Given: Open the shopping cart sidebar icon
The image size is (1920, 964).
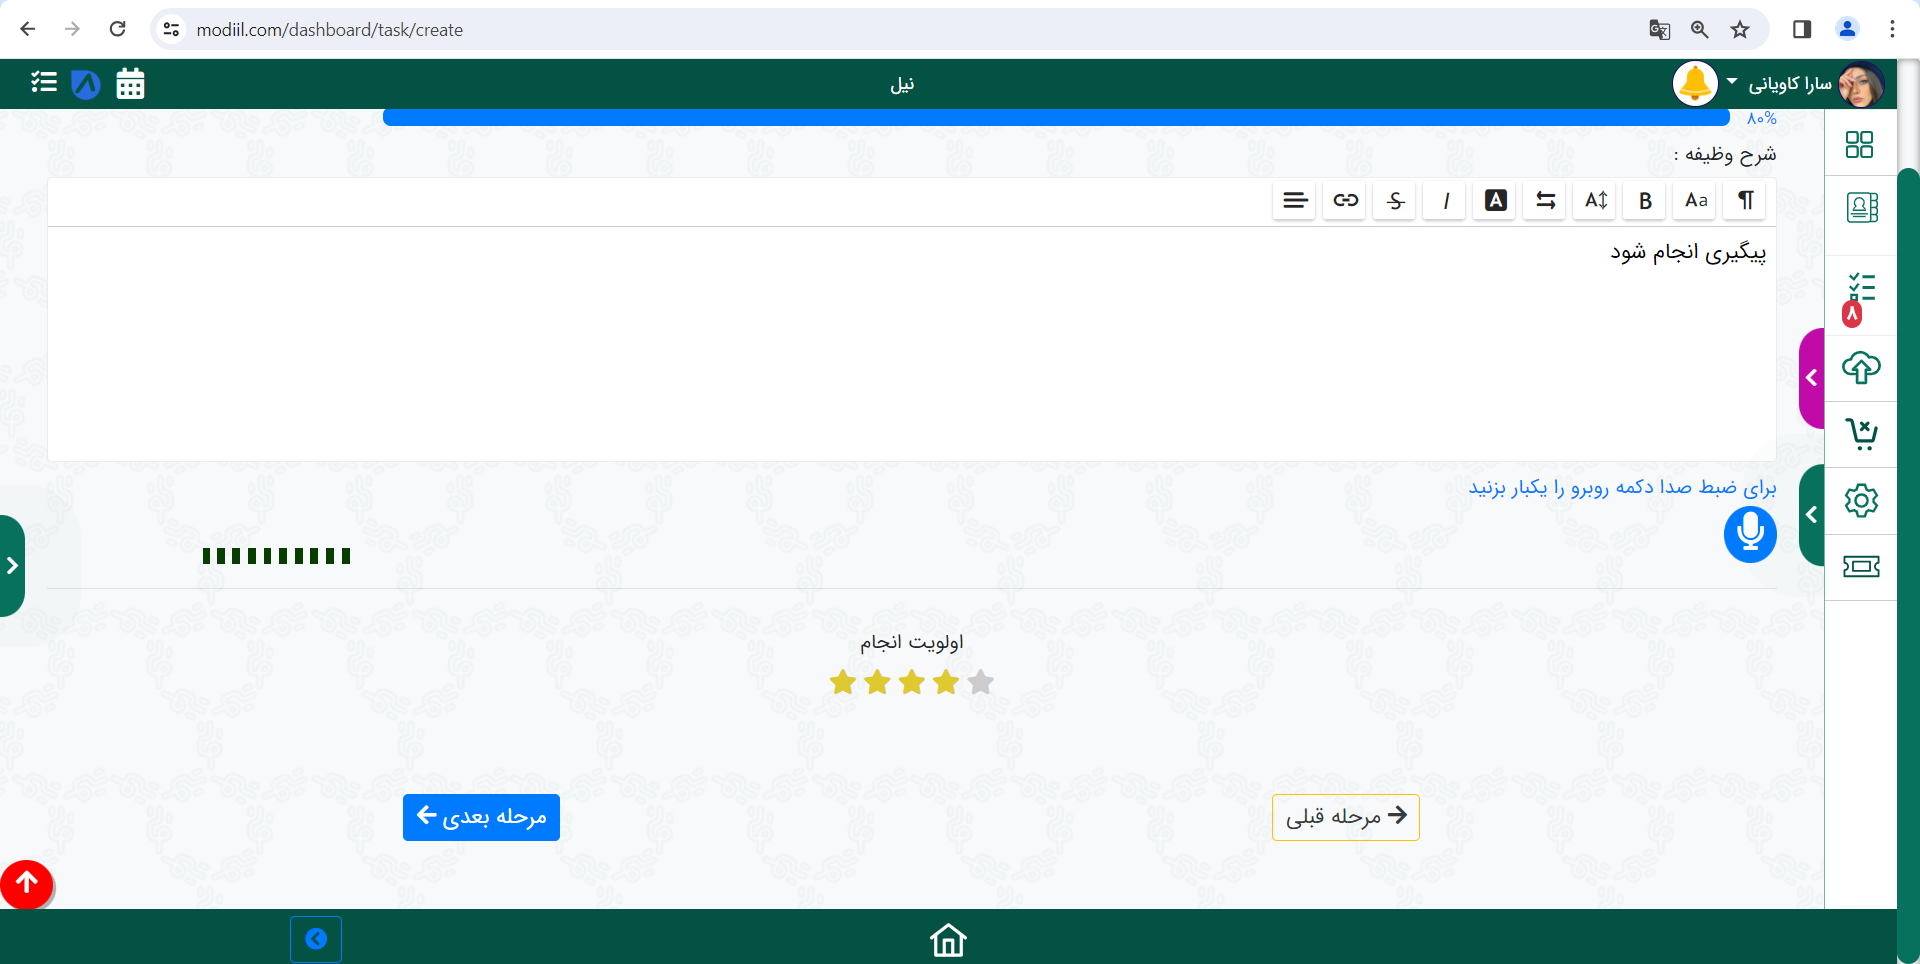Looking at the screenshot, I should 1860,434.
